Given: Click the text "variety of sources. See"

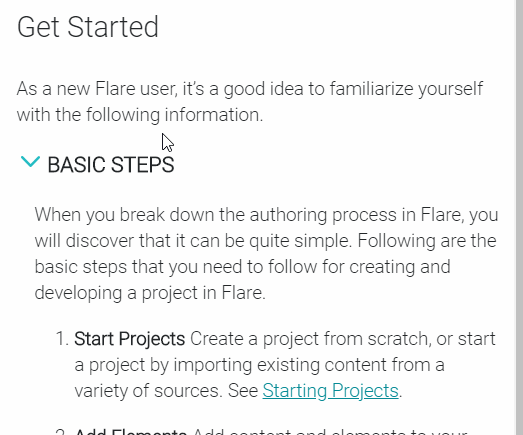Looking at the screenshot, I should pos(166,391).
